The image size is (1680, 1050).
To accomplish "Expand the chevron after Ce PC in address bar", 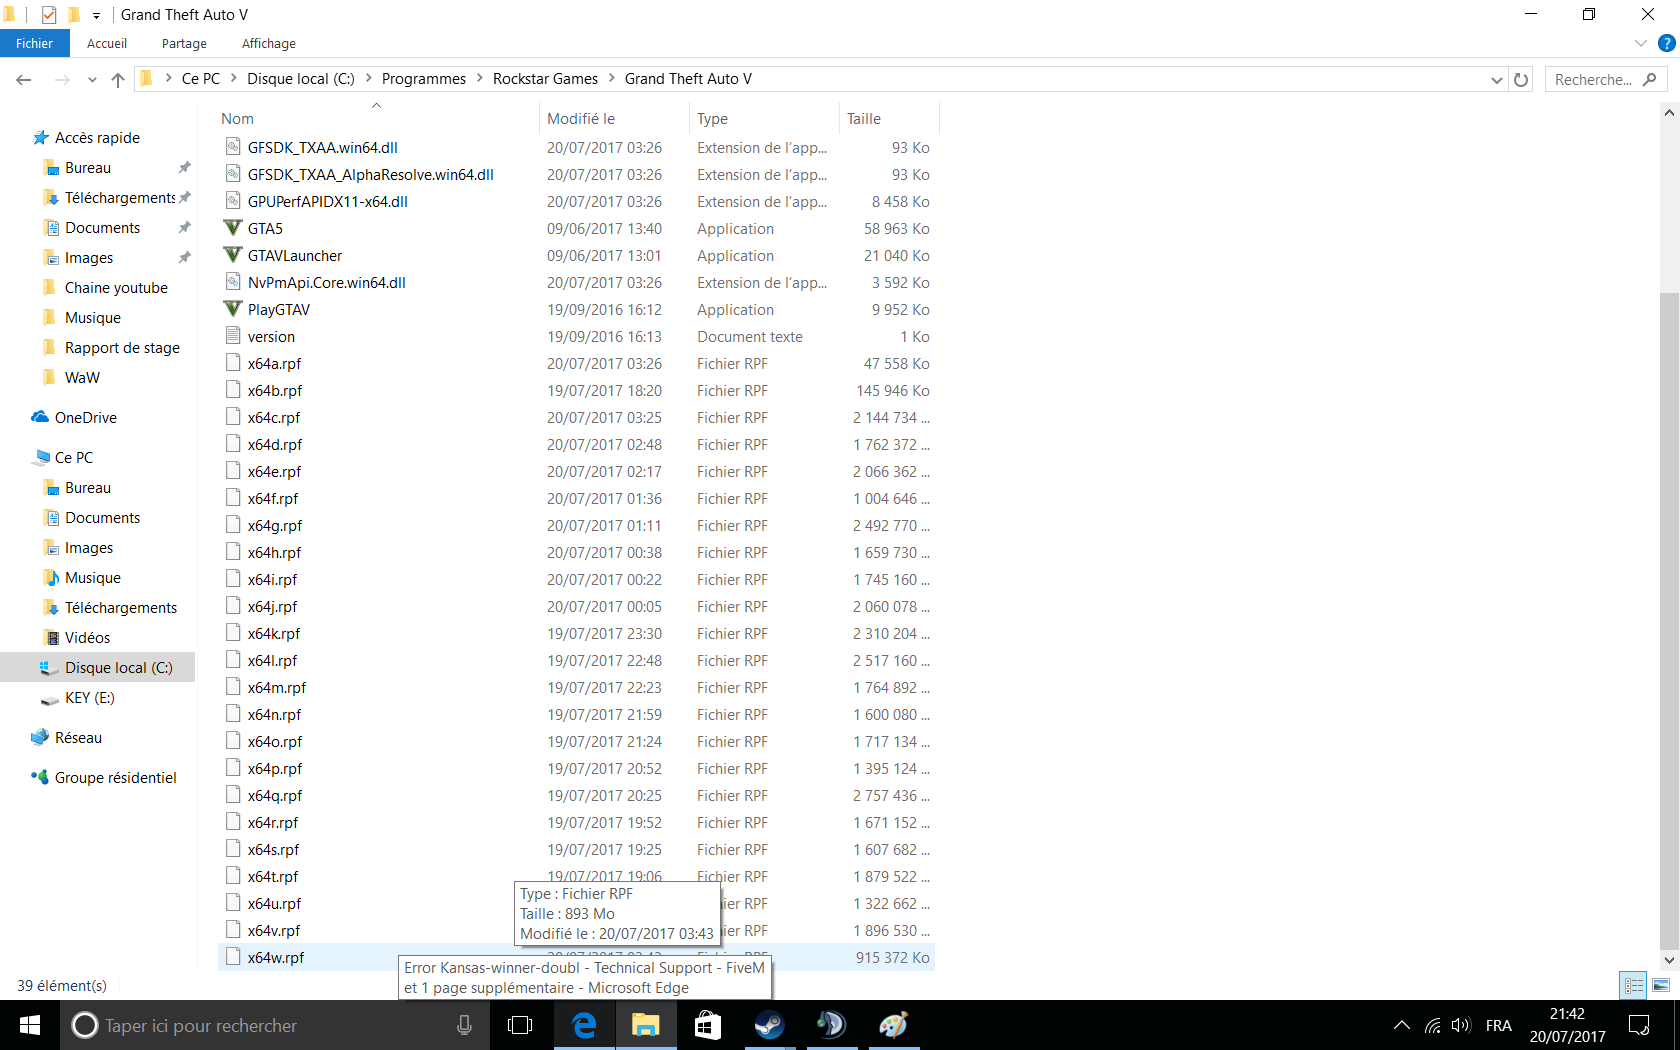I will coord(233,78).
